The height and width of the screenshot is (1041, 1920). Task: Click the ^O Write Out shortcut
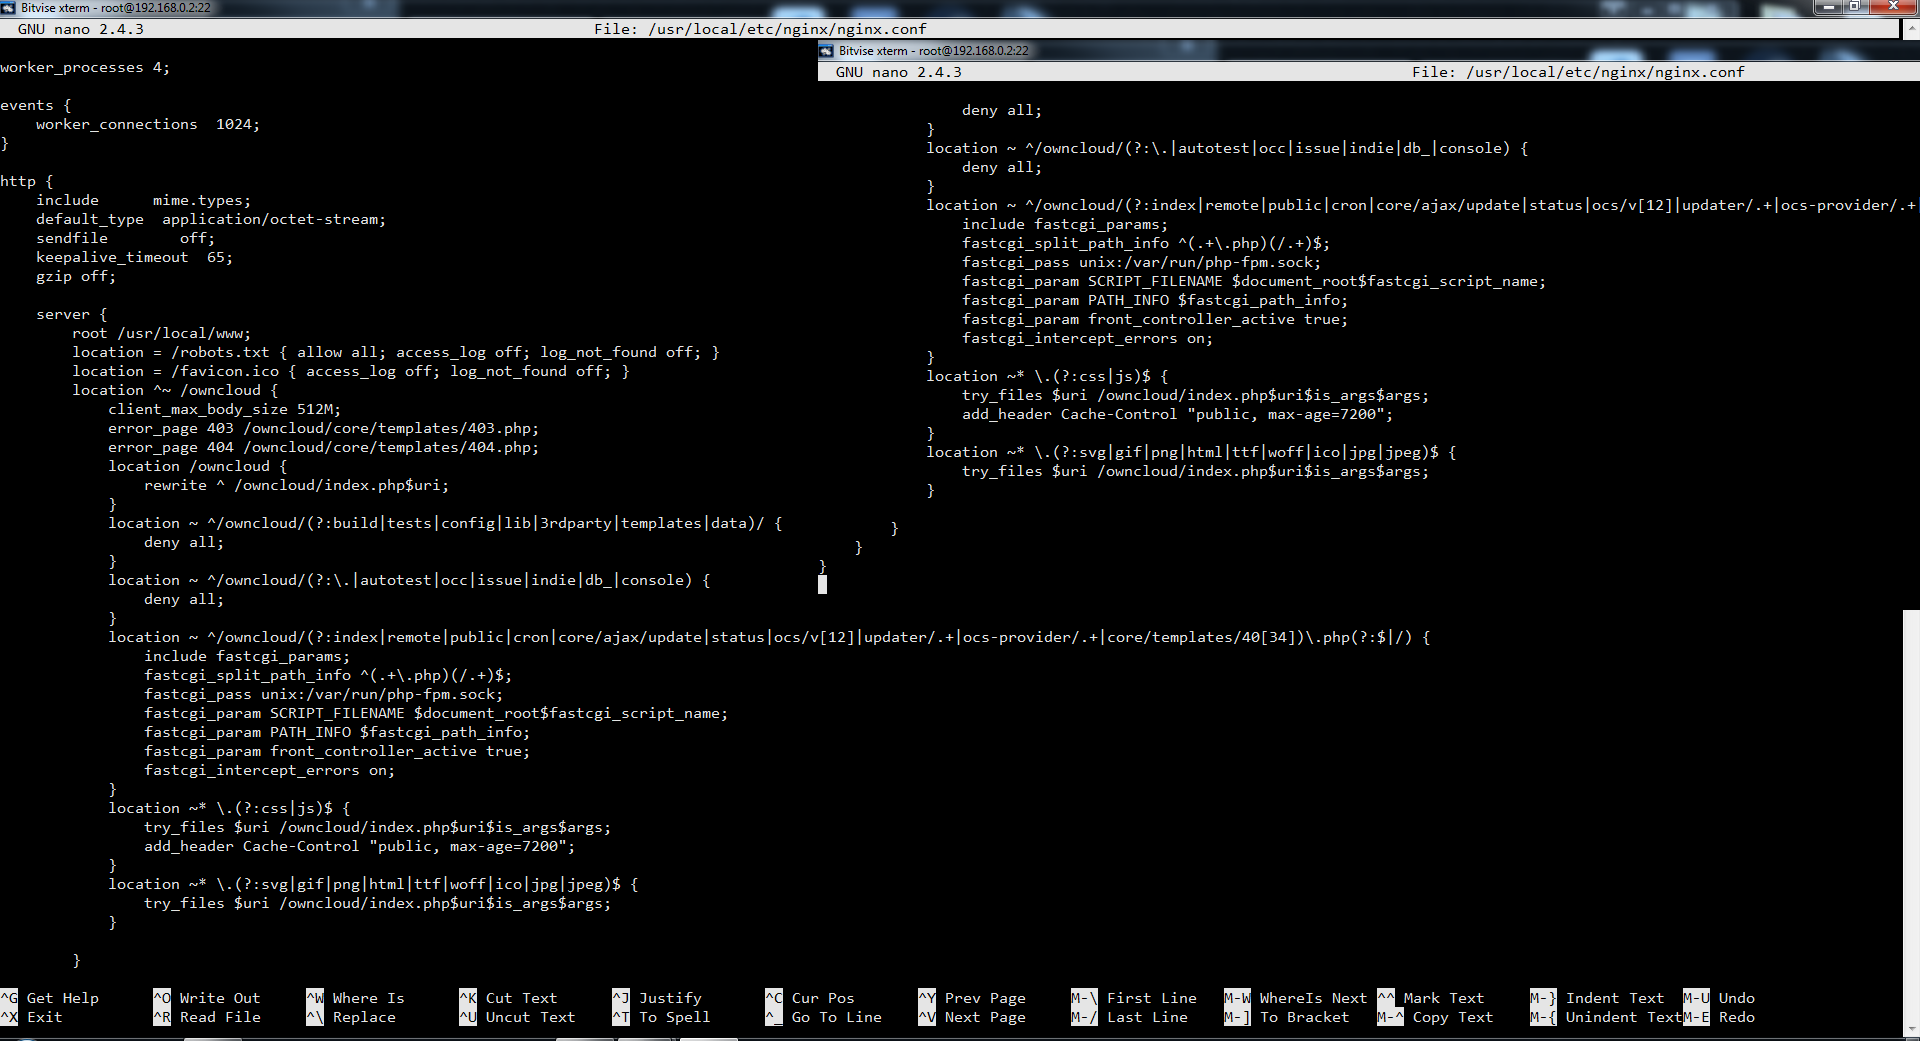(207, 998)
